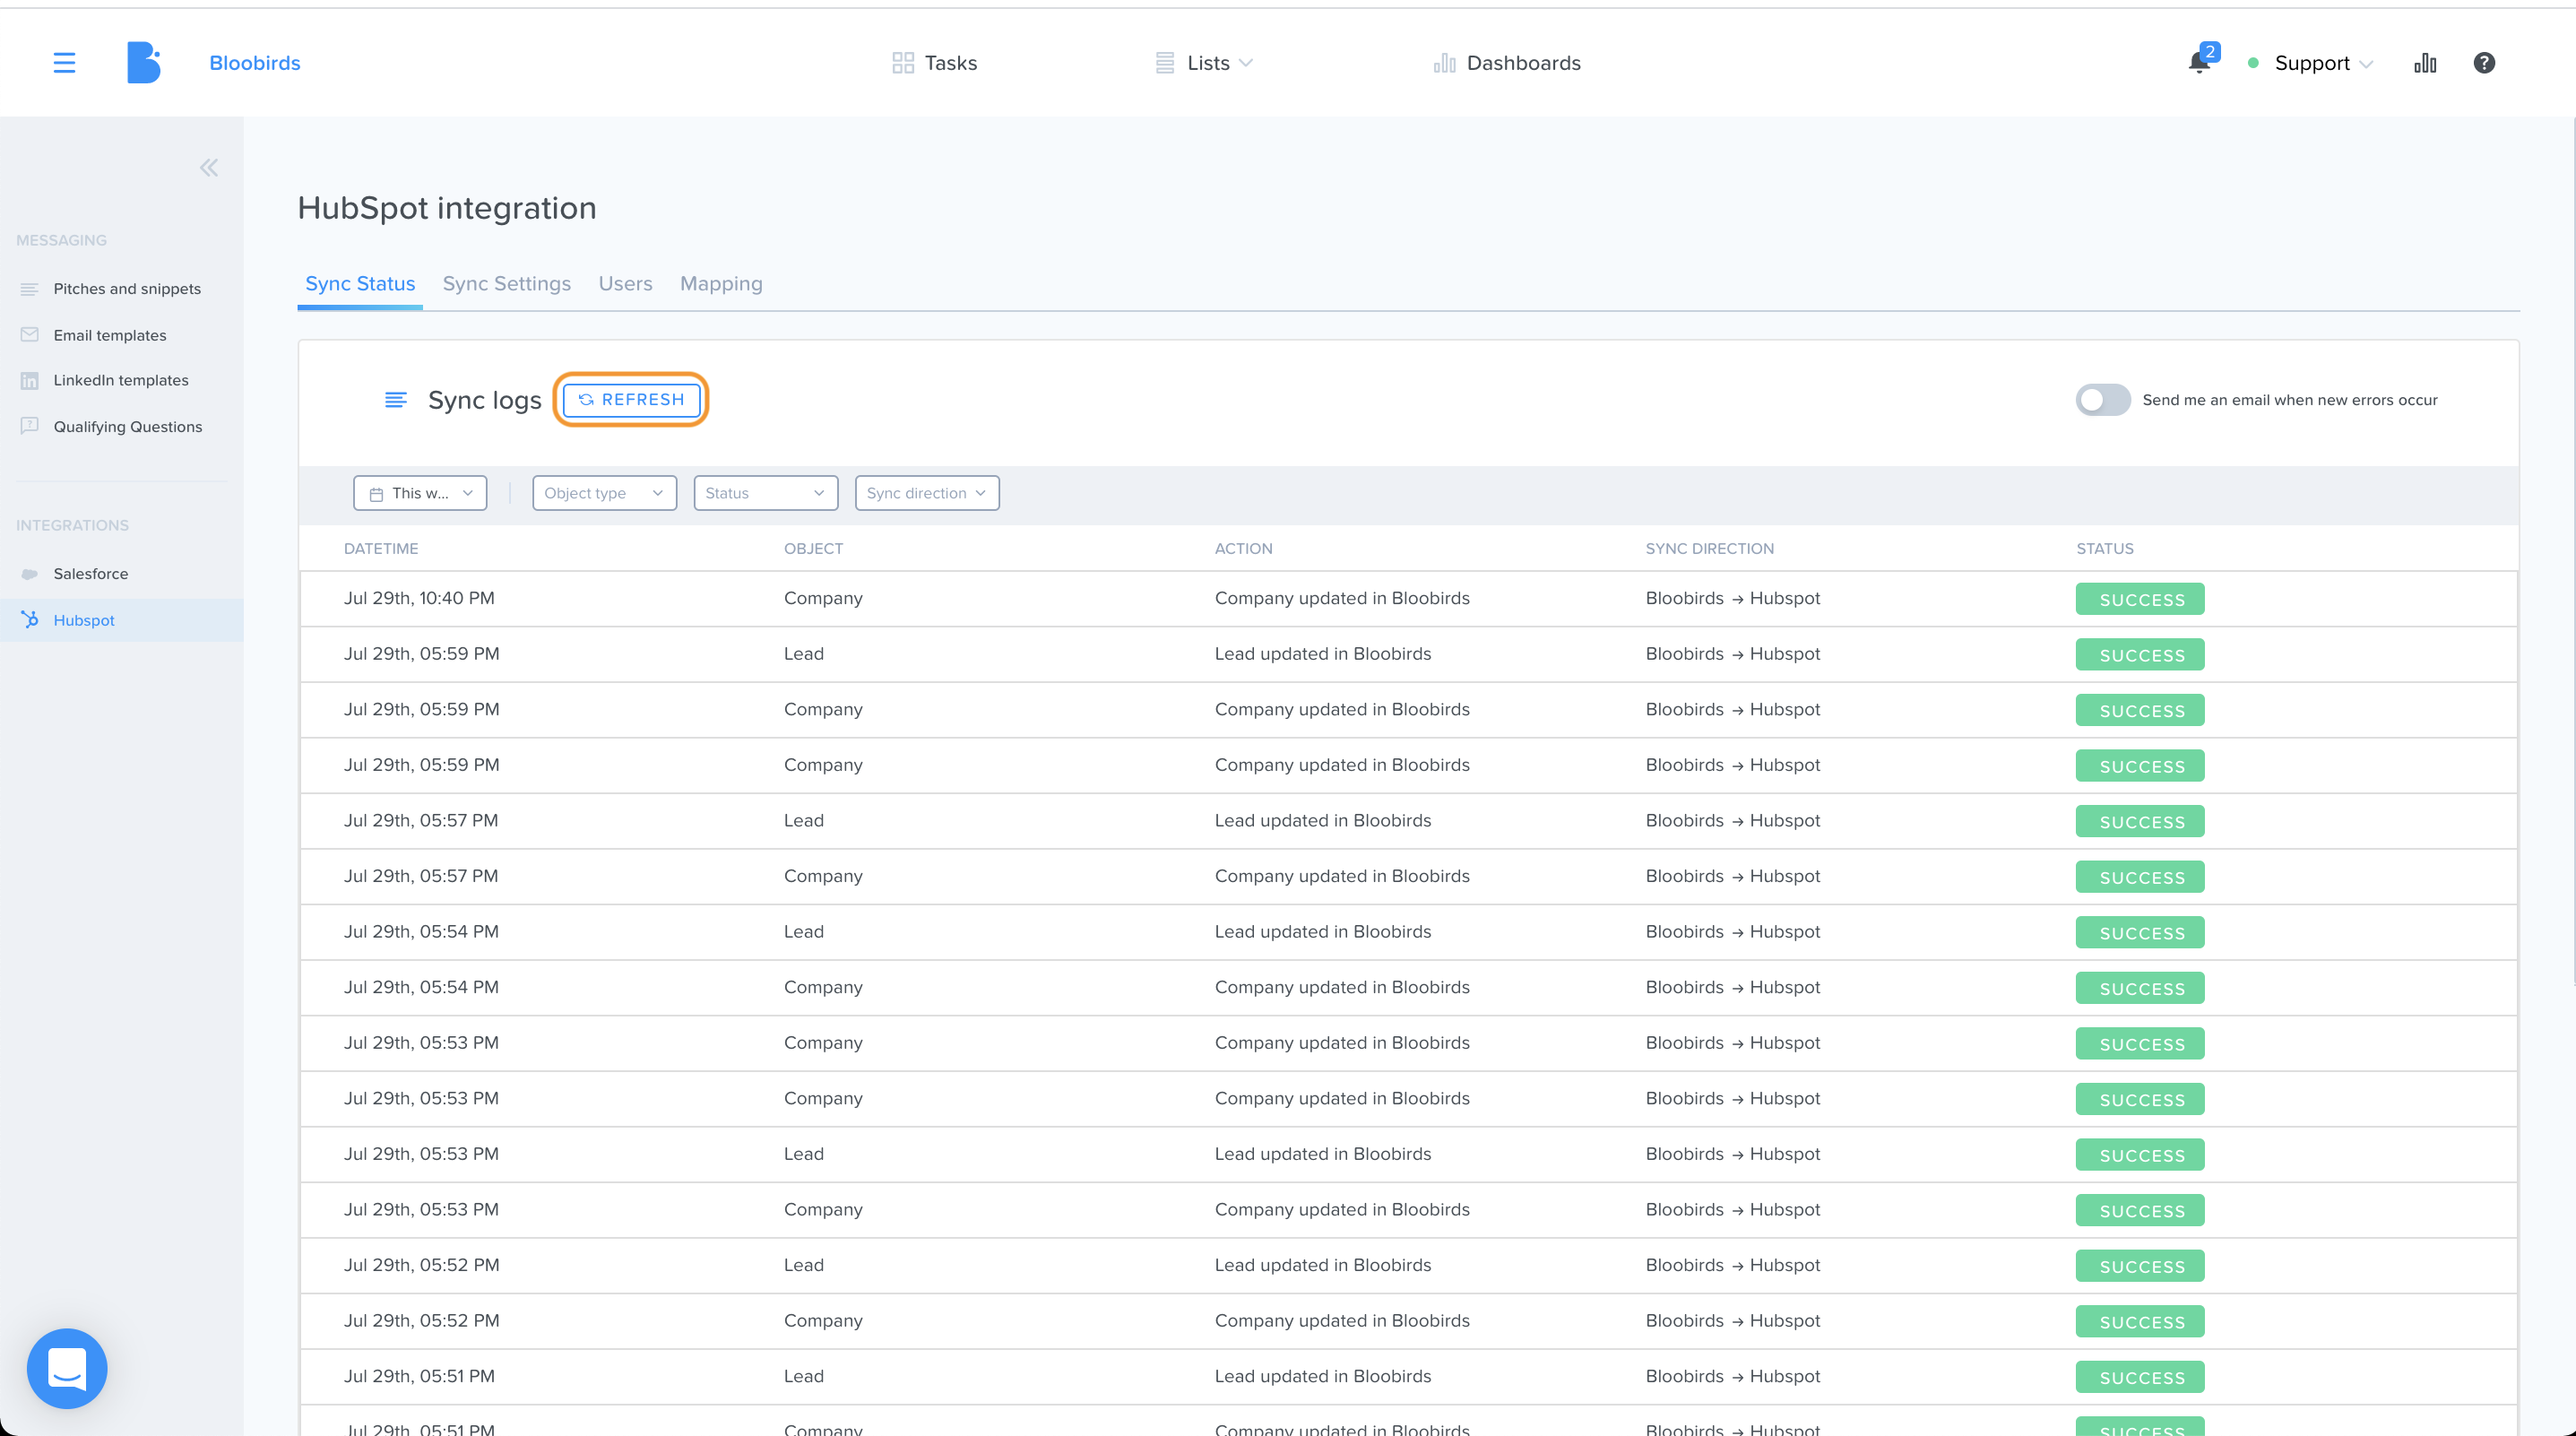Click the OBJECT column header
This screenshot has width=2576, height=1436.
point(813,549)
